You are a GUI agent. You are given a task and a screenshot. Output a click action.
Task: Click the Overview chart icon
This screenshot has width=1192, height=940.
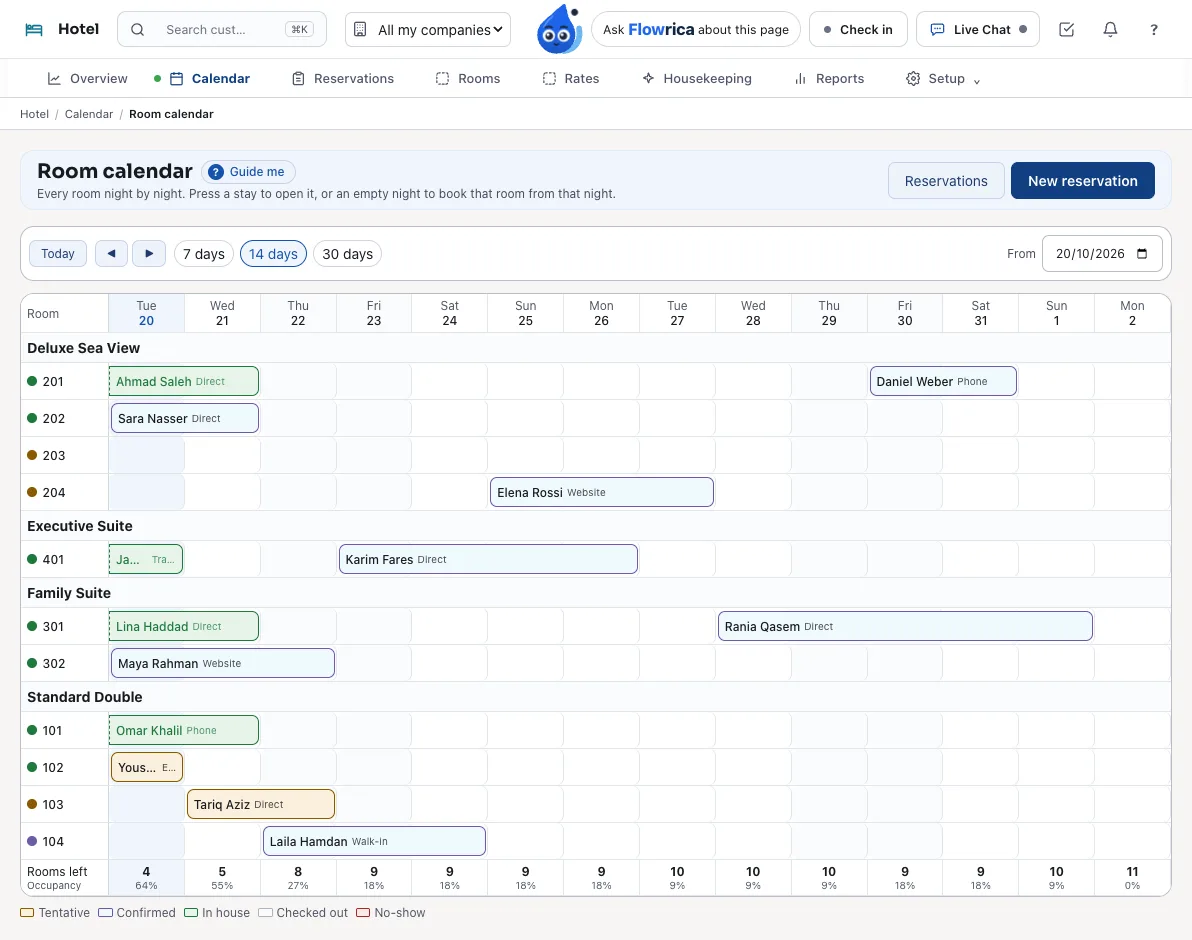pyautogui.click(x=54, y=78)
